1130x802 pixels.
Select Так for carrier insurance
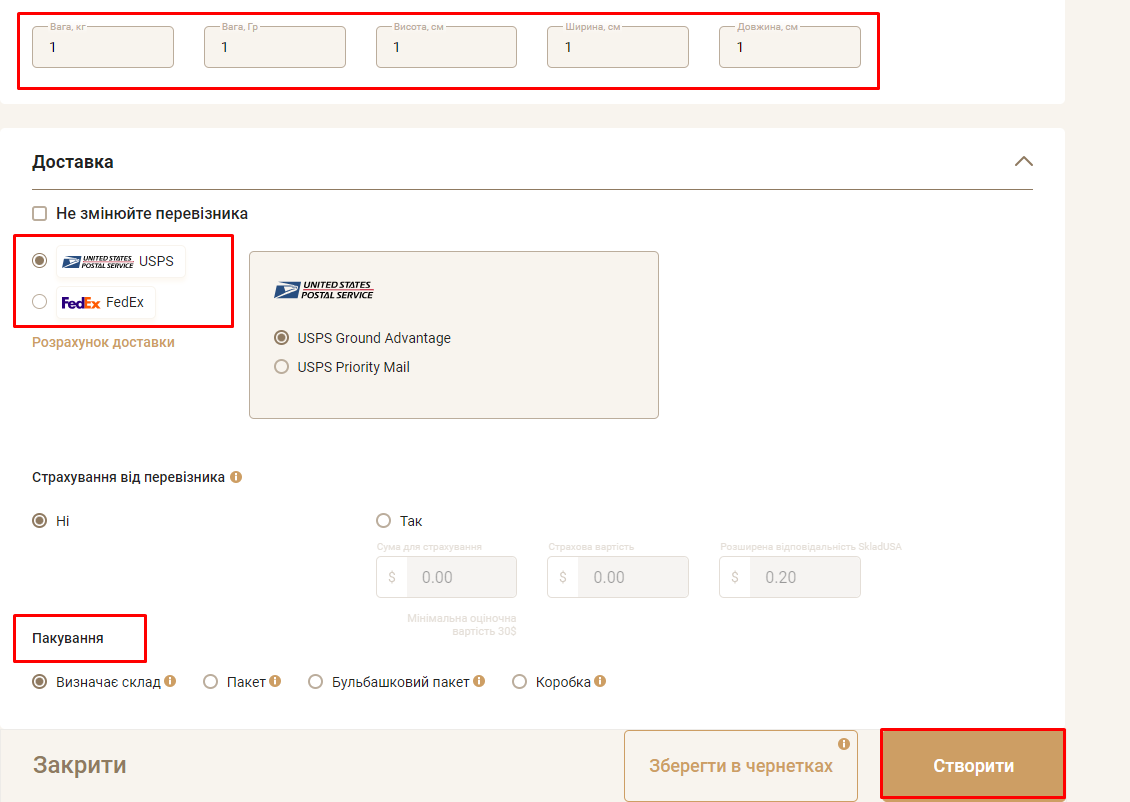pyautogui.click(x=383, y=520)
